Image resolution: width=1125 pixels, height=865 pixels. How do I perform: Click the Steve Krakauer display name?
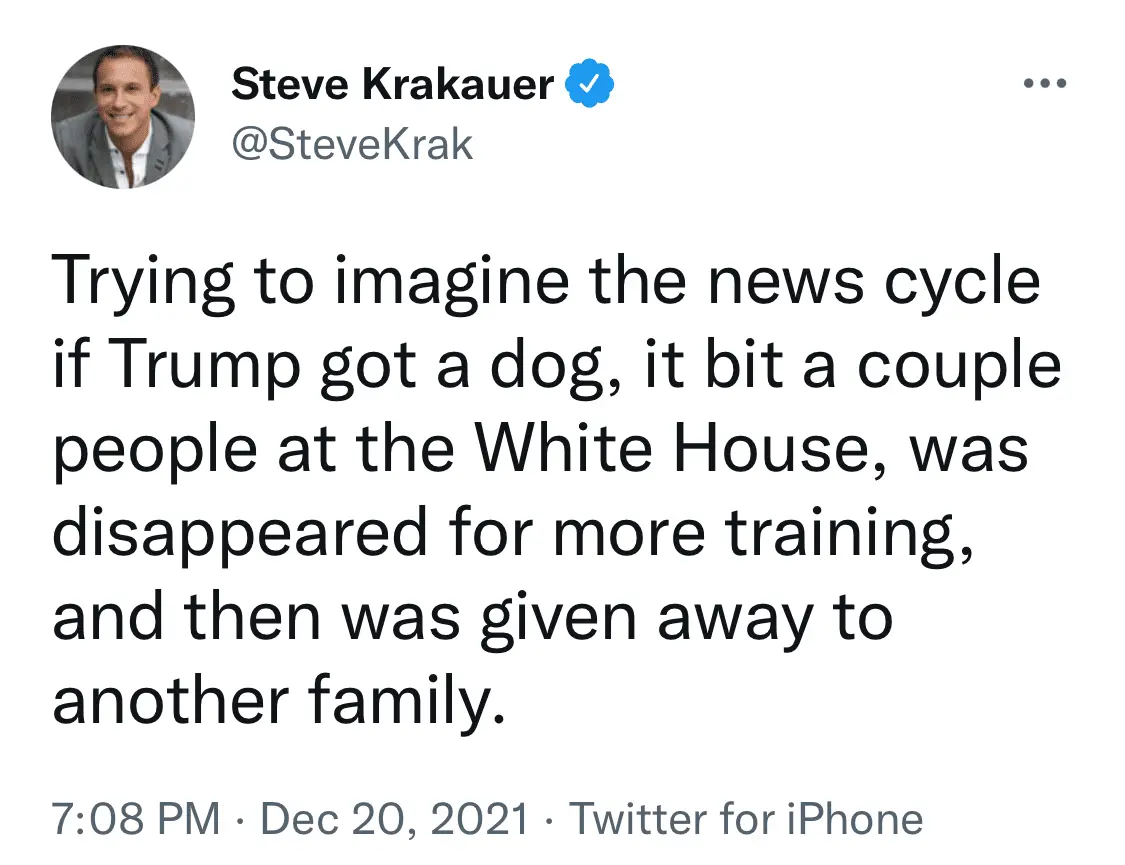pyautogui.click(x=392, y=86)
